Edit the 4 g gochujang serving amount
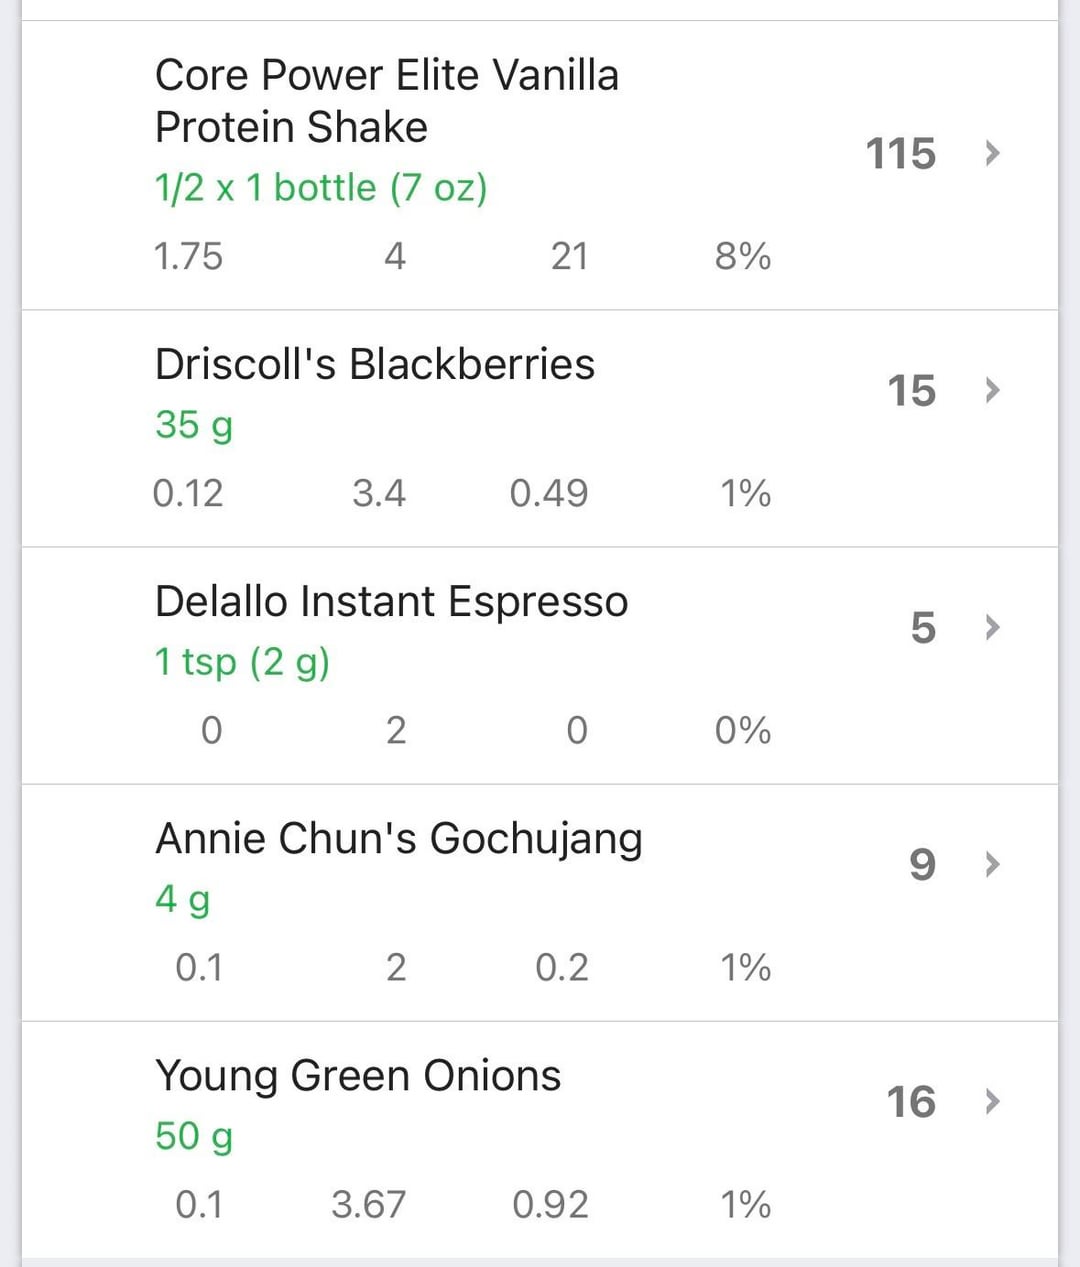The width and height of the screenshot is (1080, 1267). (182, 898)
